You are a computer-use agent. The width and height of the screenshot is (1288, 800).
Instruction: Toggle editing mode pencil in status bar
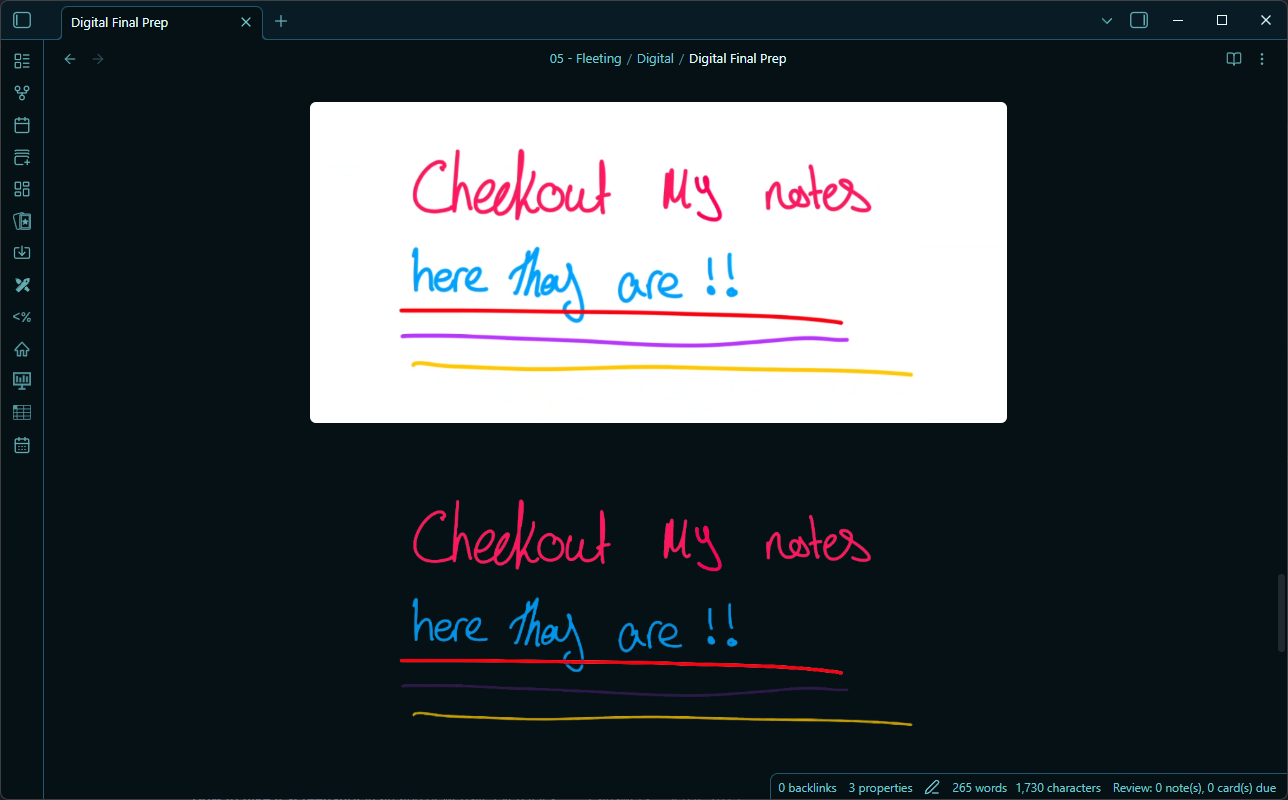tap(932, 788)
